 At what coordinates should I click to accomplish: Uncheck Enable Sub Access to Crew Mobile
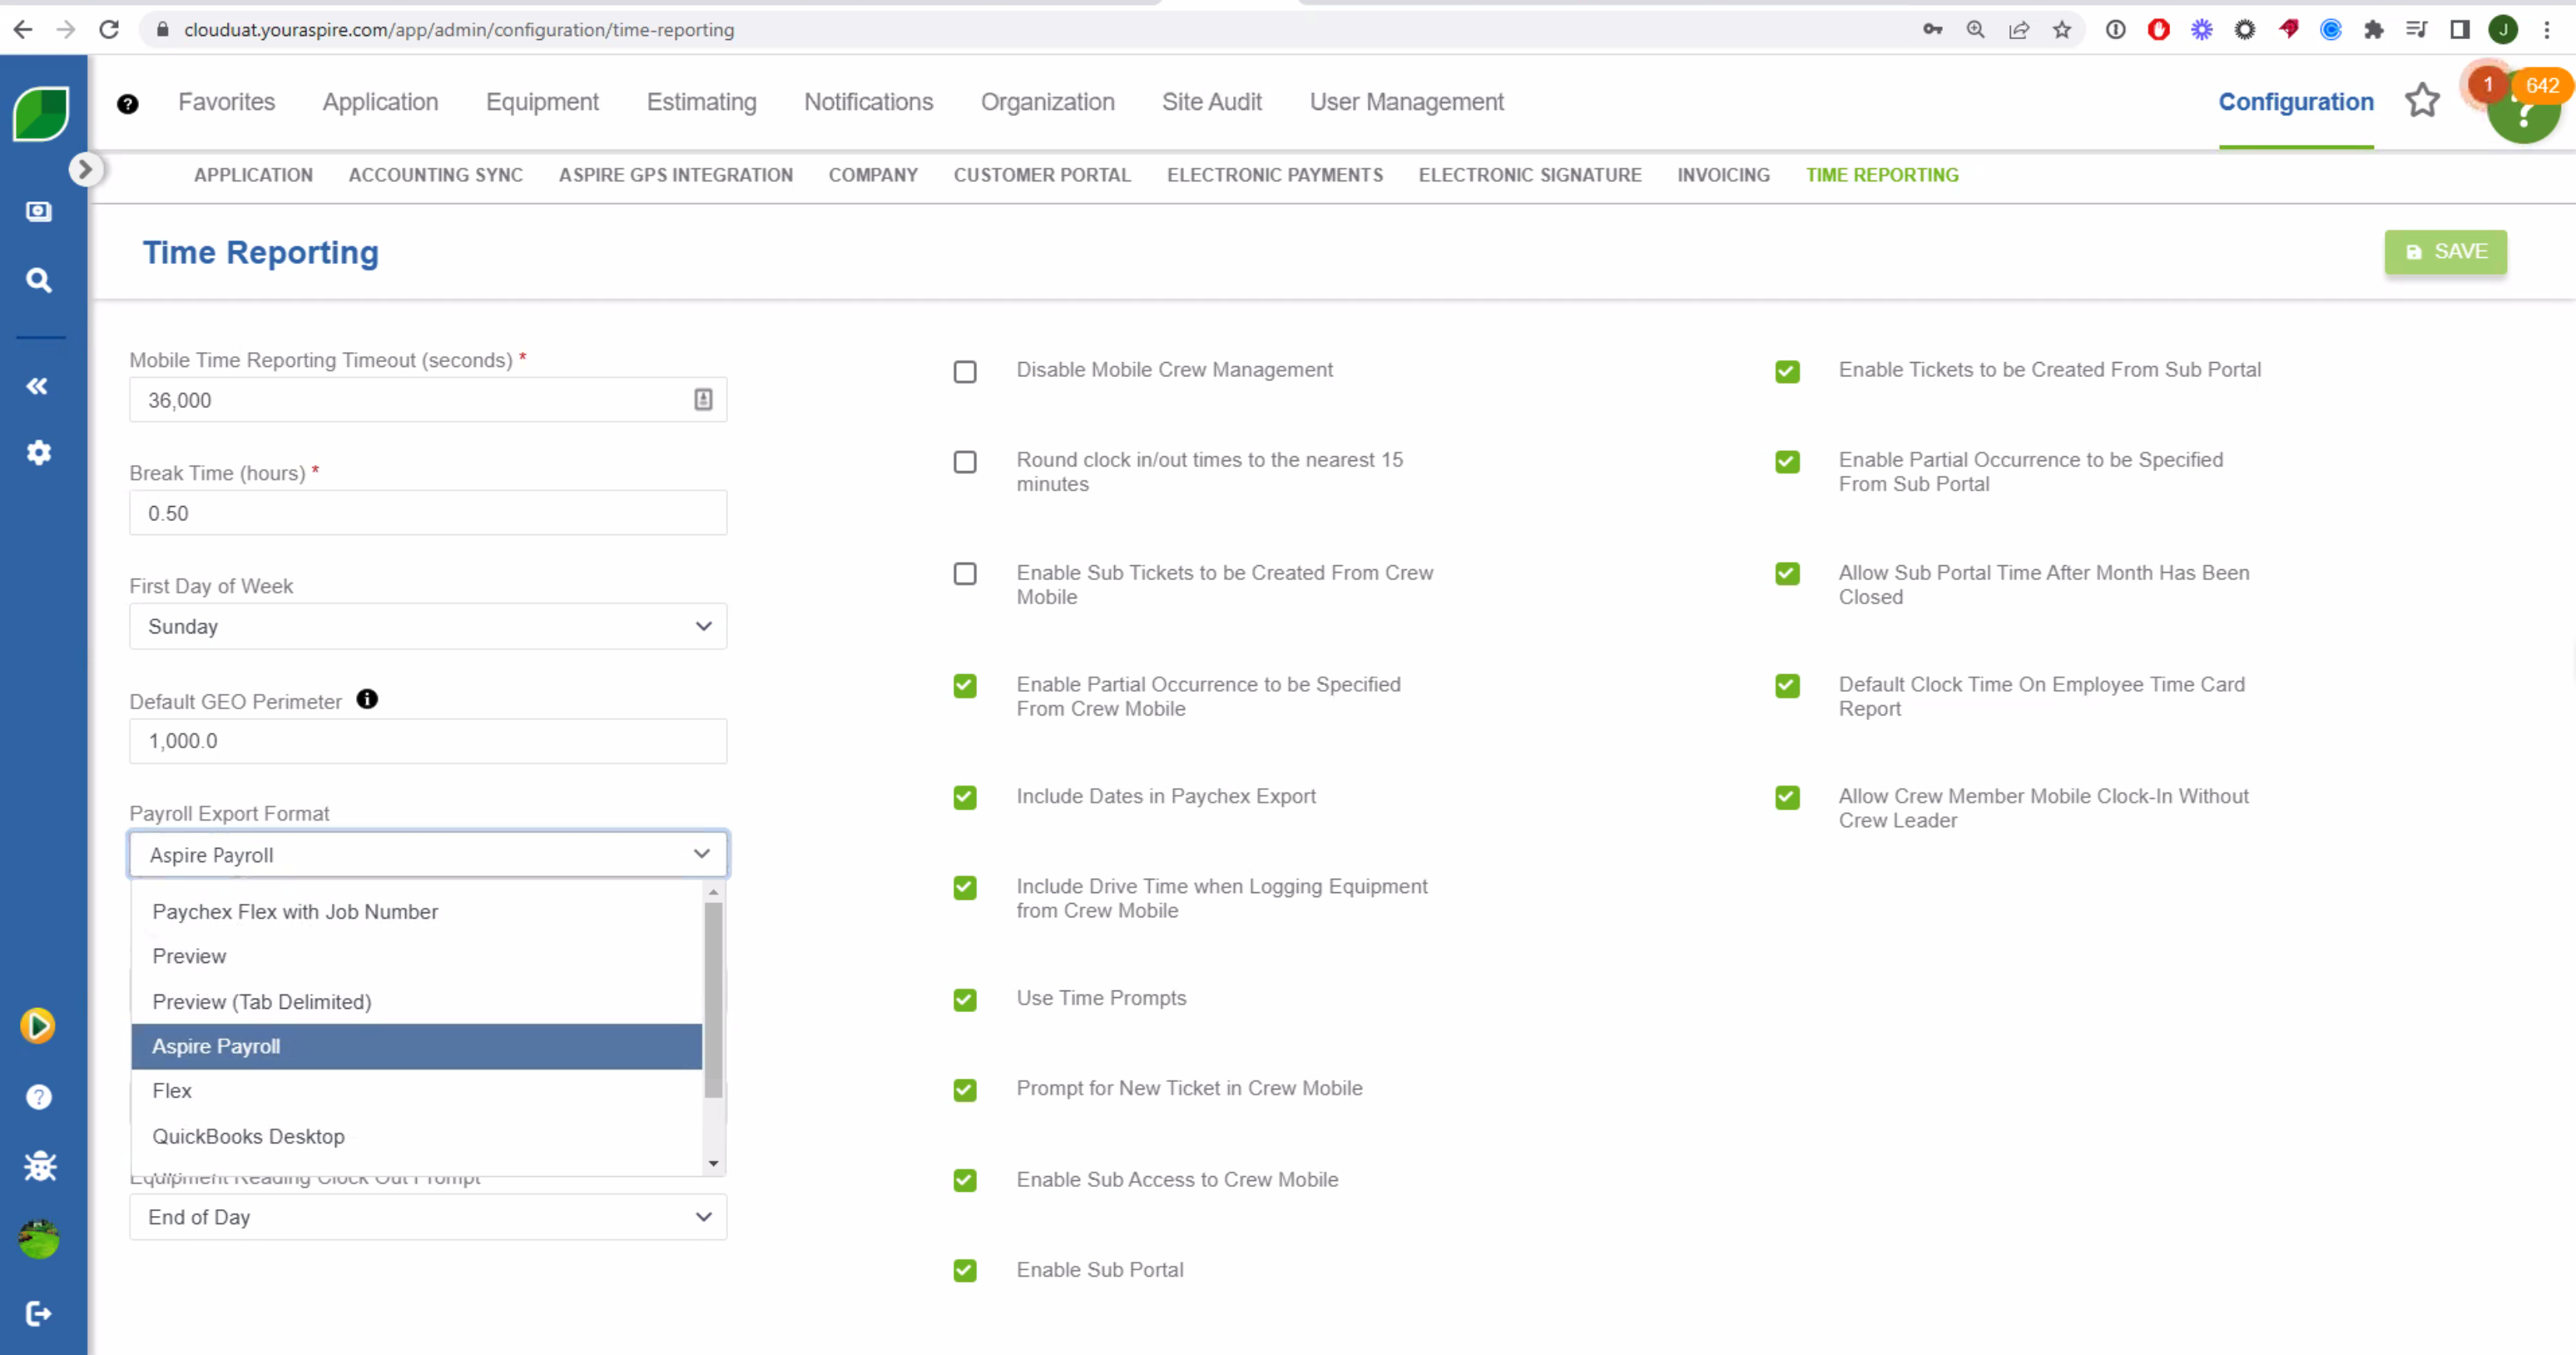965,1180
